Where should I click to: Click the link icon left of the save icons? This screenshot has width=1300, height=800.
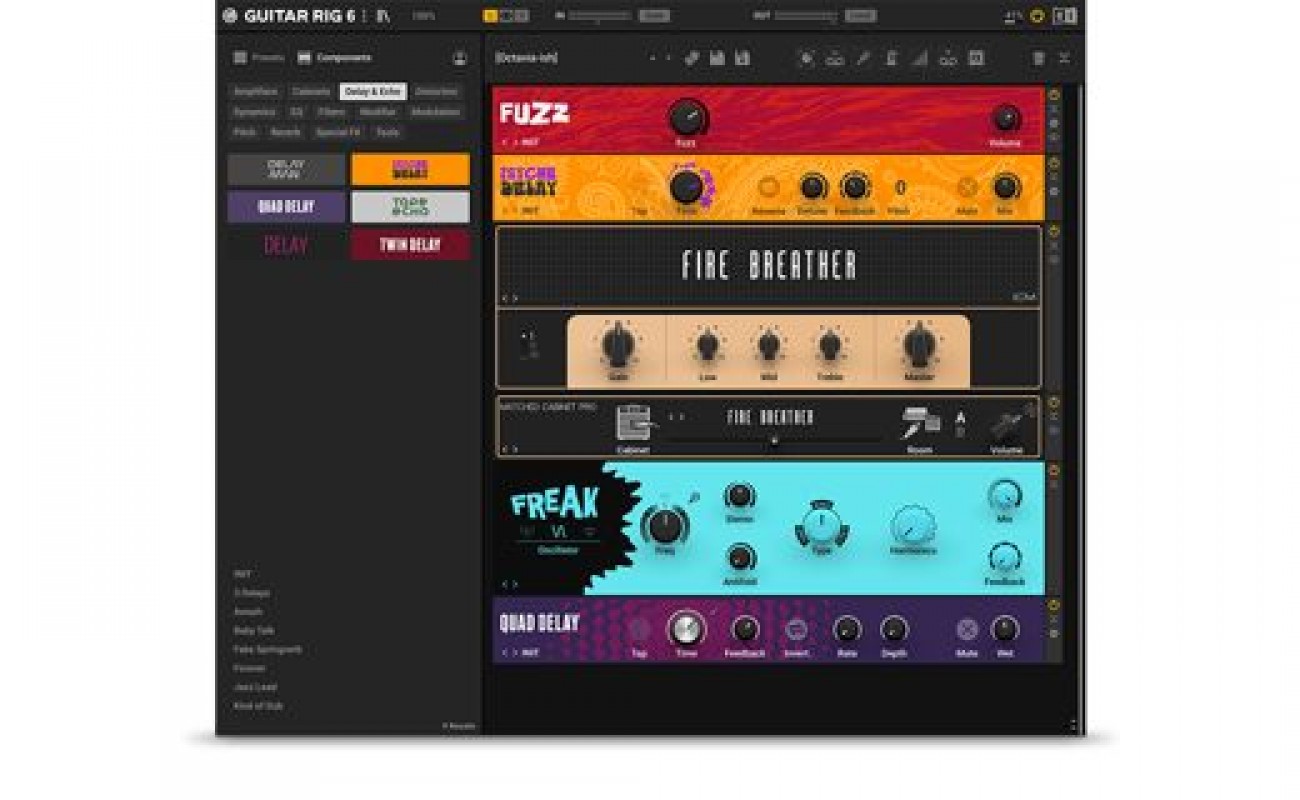click(x=691, y=58)
